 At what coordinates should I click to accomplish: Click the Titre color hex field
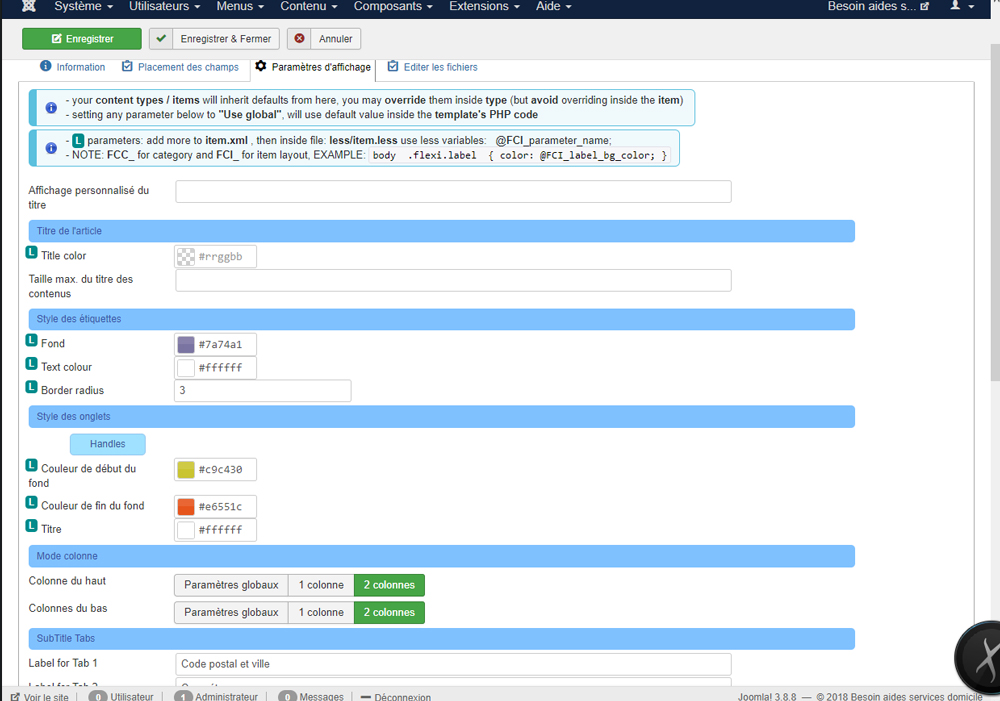(216, 530)
